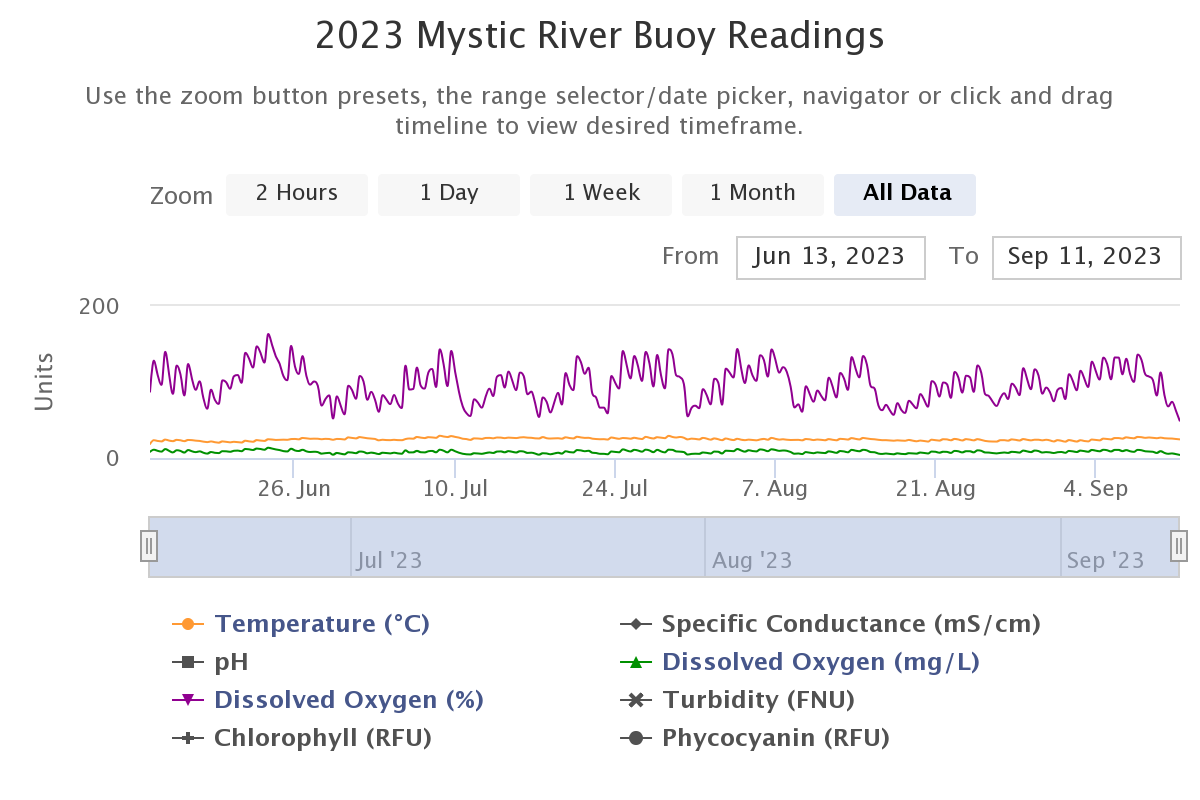Image resolution: width=1200 pixels, height=800 pixels.
Task: Click the orange Temperature legend marker icon
Action: point(184,624)
